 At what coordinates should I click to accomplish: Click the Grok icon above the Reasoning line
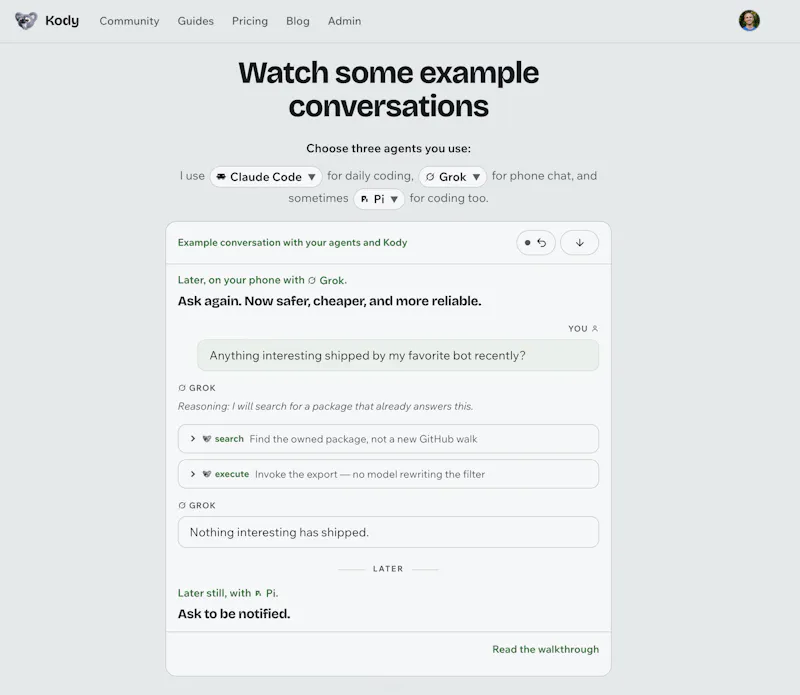(182, 388)
